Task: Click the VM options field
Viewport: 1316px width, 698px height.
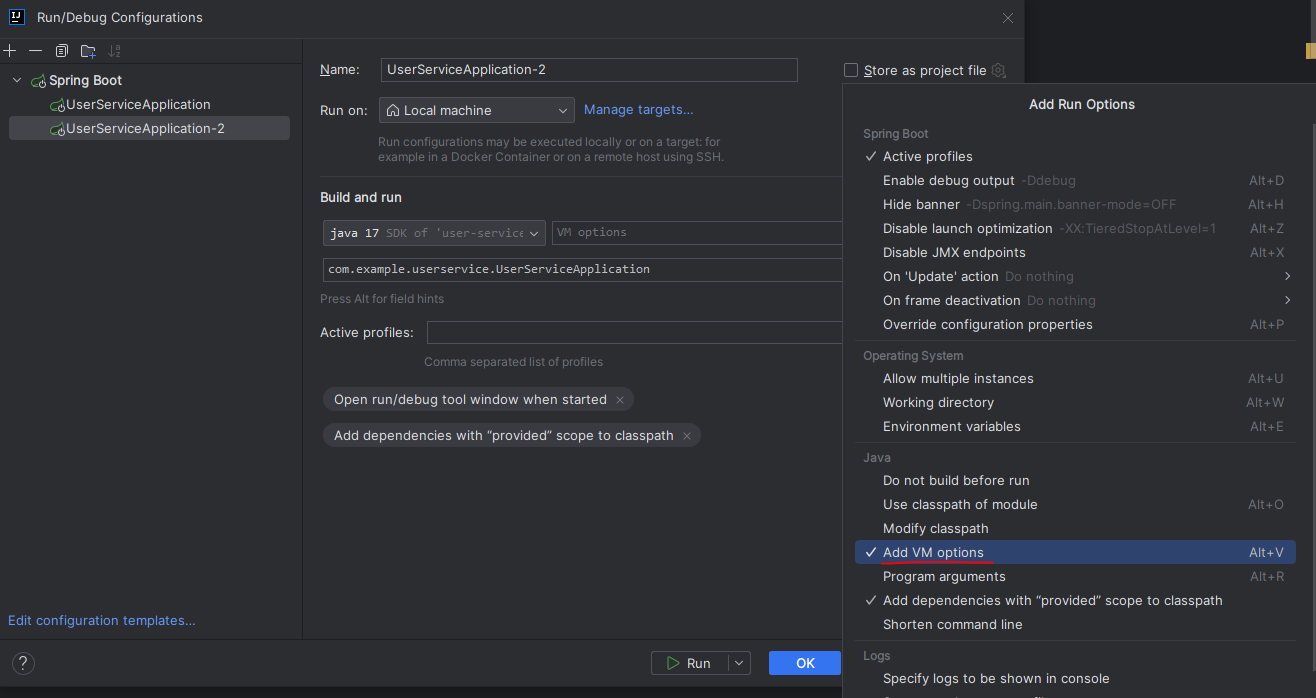Action: click(697, 232)
